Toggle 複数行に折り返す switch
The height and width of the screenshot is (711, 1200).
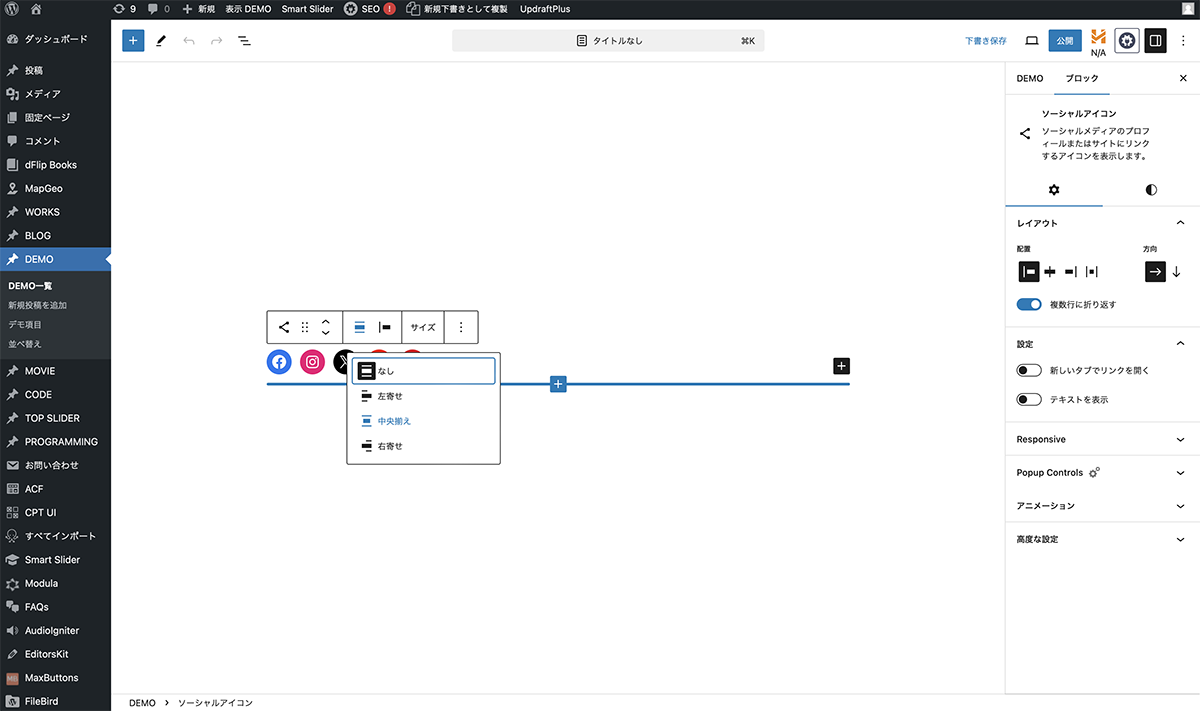click(1029, 304)
